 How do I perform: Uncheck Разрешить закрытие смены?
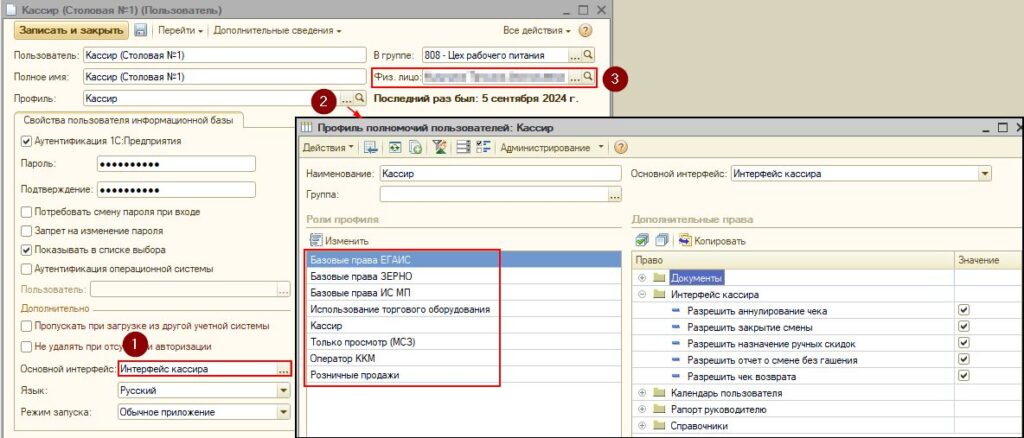pos(964,326)
